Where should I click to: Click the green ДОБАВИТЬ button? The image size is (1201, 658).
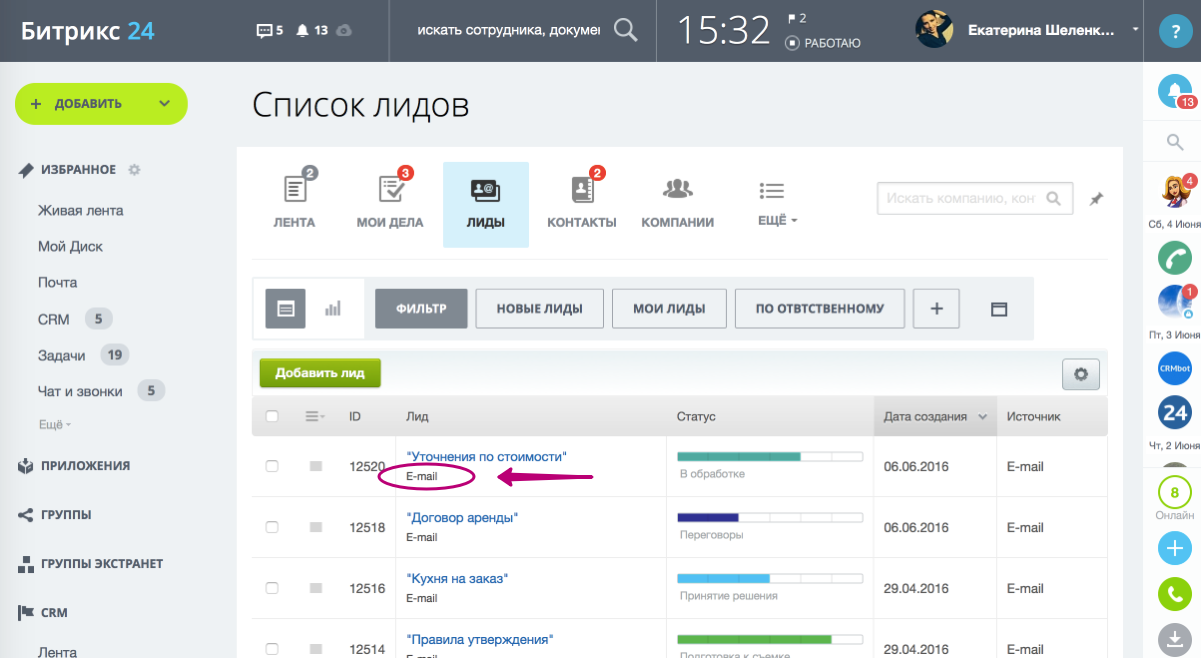(101, 104)
